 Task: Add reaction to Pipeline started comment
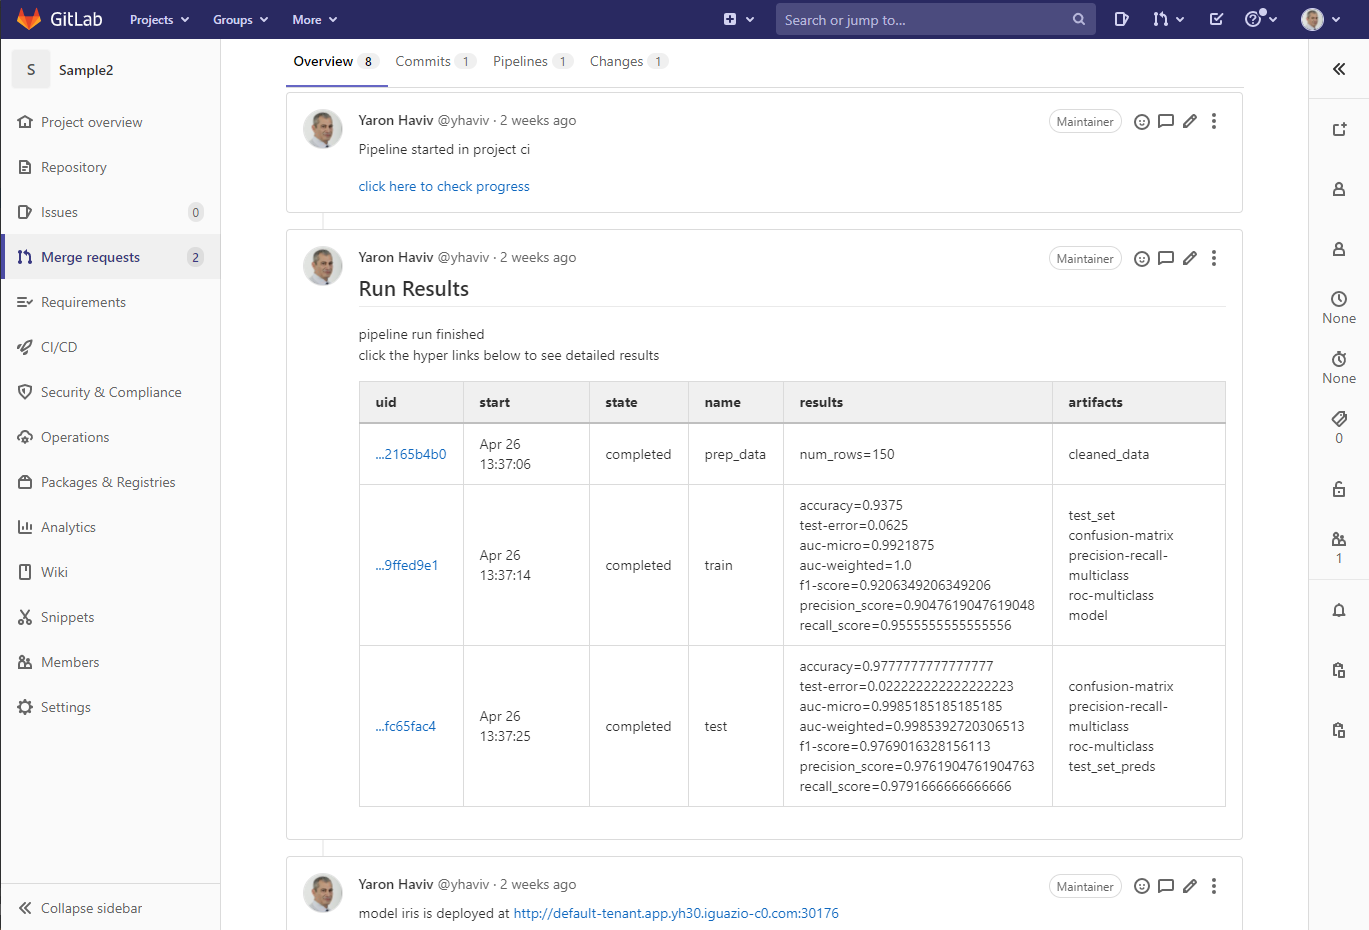1141,121
